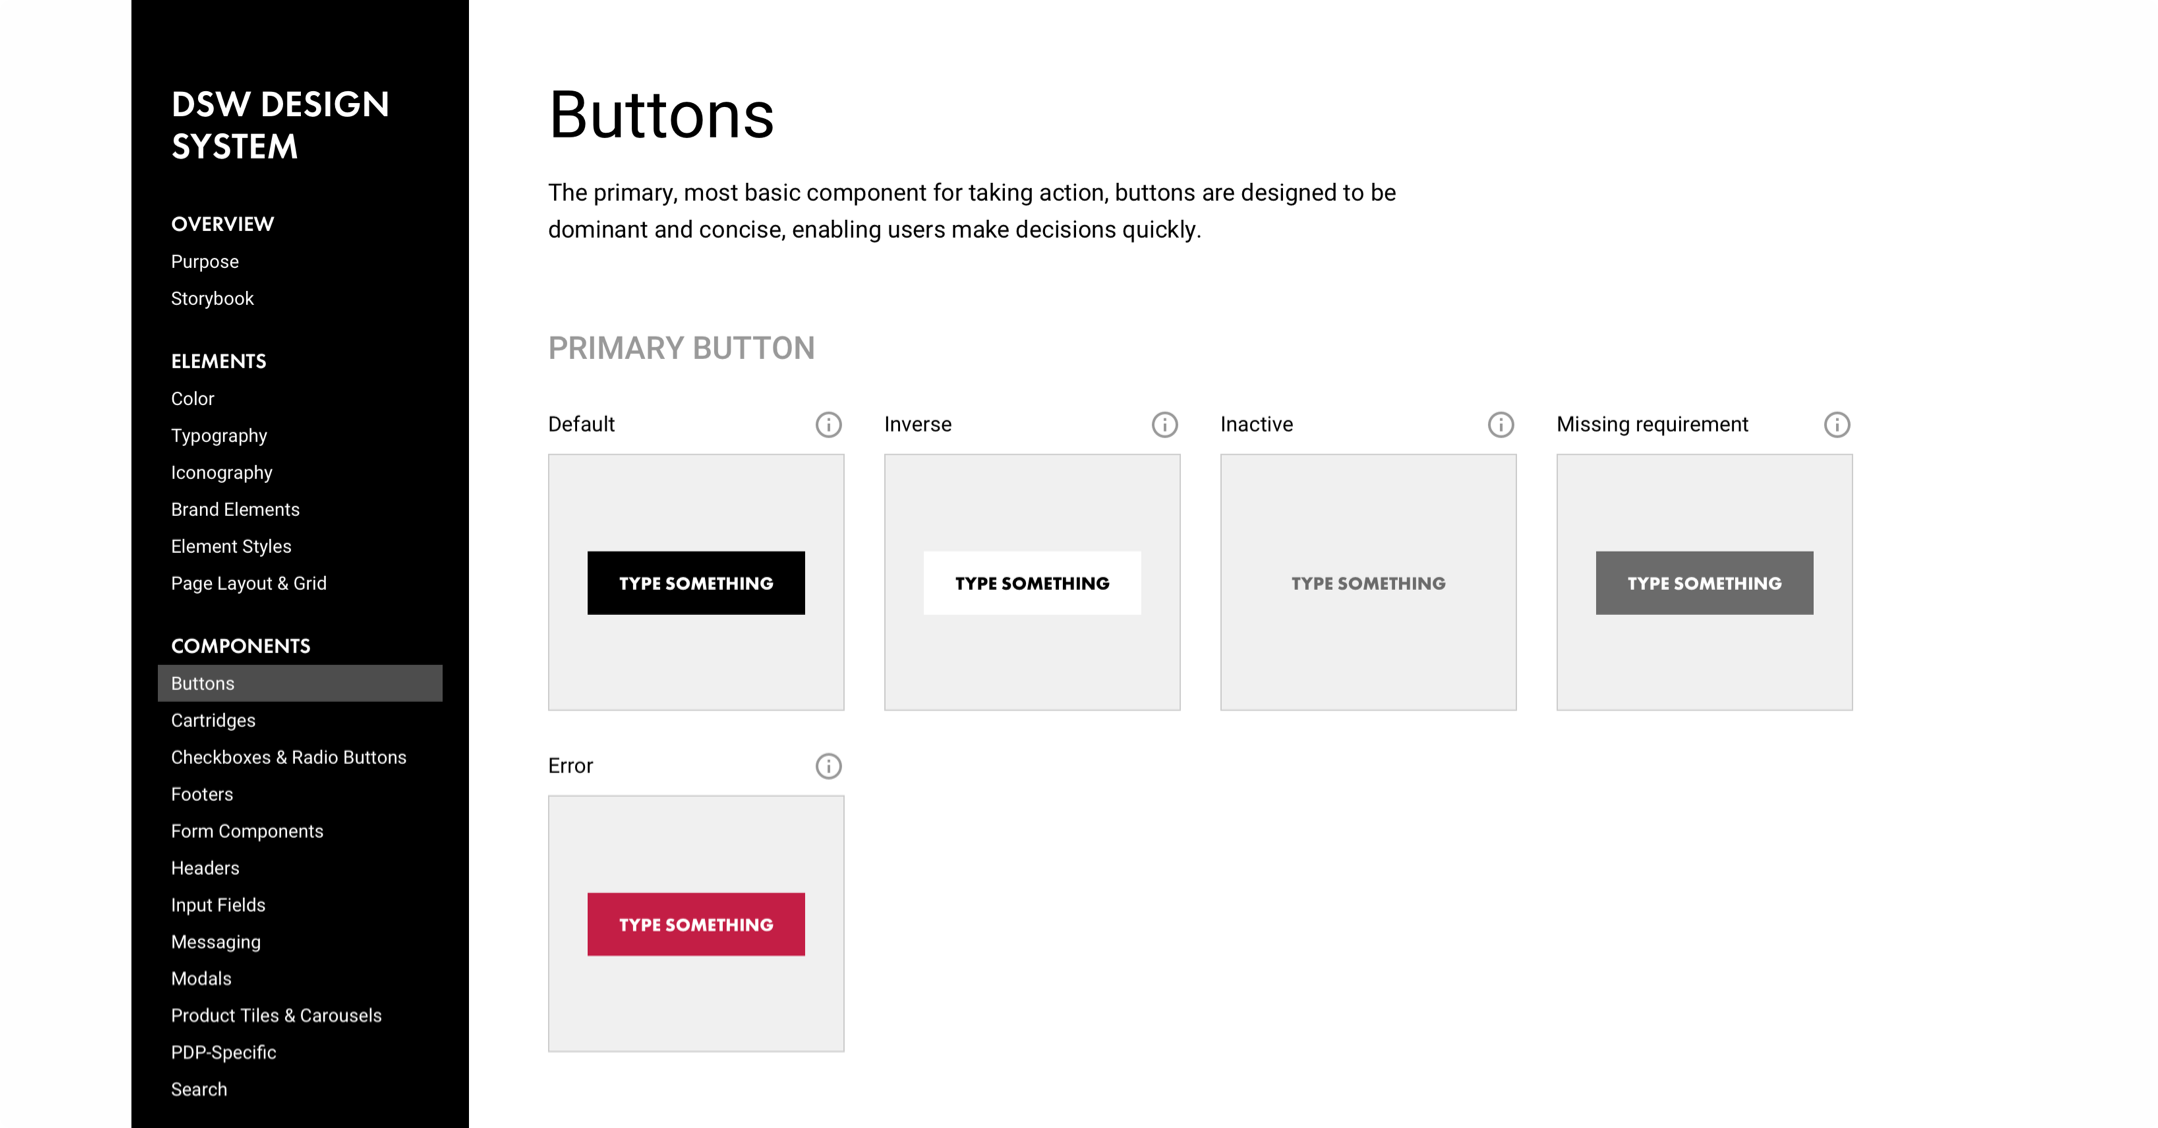The width and height of the screenshot is (2158, 1128).
Task: Go to the Headers page
Action: [x=205, y=869]
